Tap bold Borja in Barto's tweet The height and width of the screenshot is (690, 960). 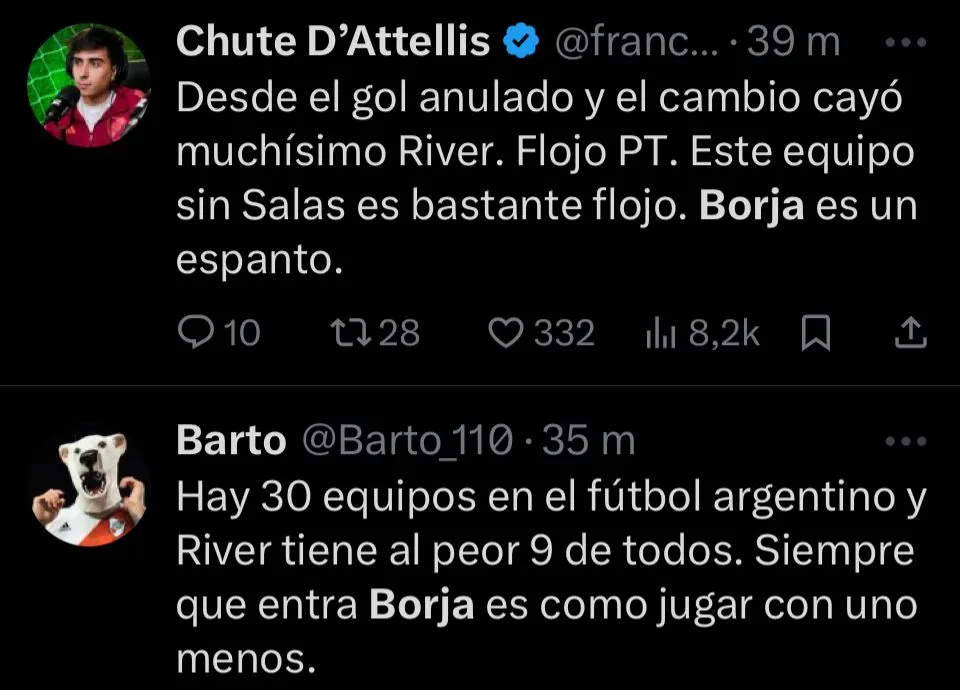(x=421, y=606)
